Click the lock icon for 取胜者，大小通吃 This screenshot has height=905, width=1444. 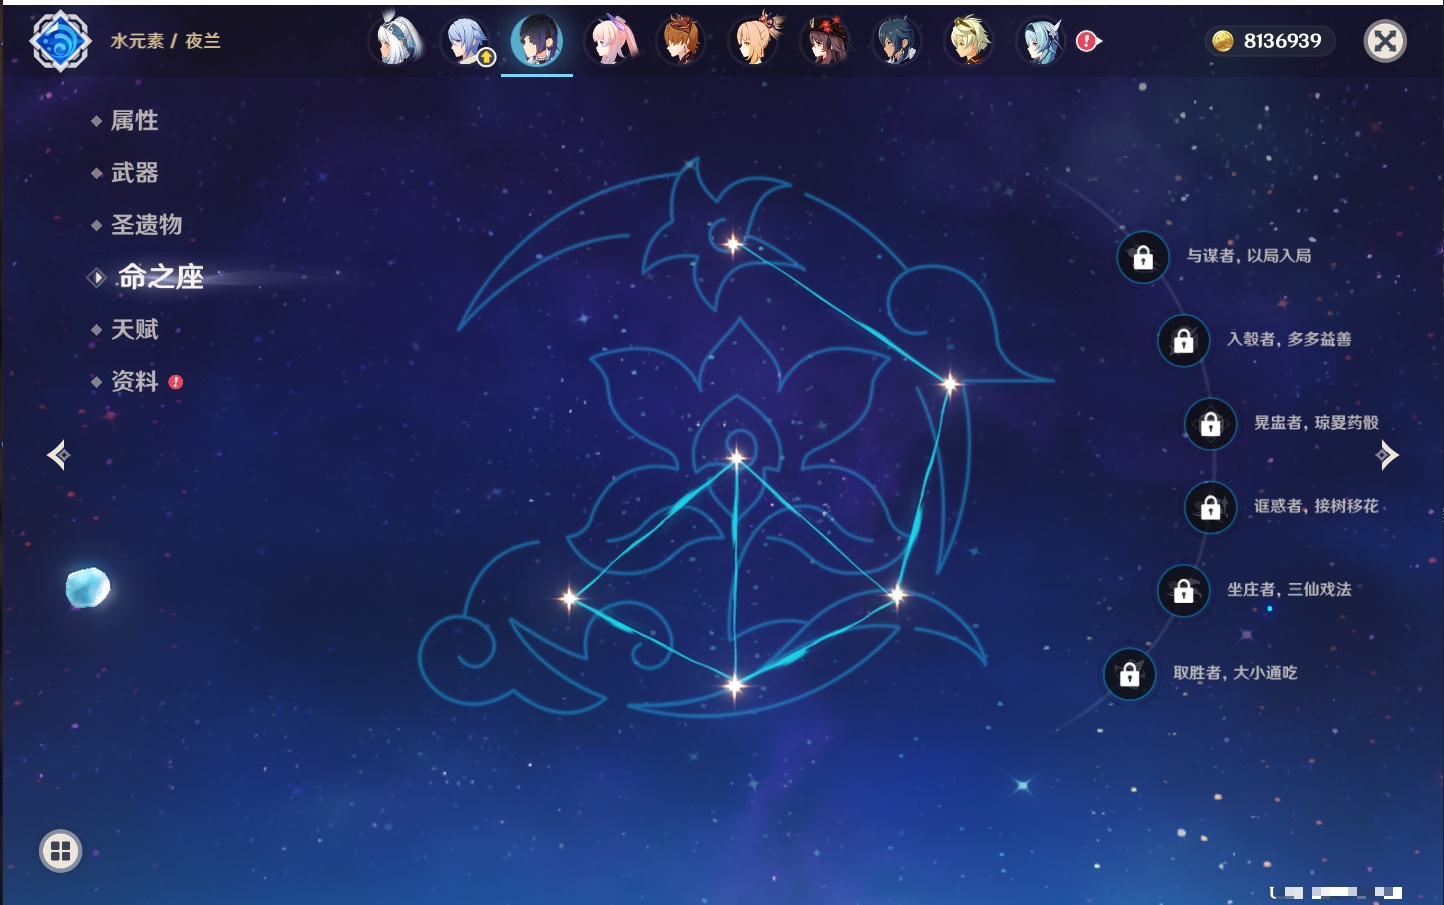coord(1130,675)
